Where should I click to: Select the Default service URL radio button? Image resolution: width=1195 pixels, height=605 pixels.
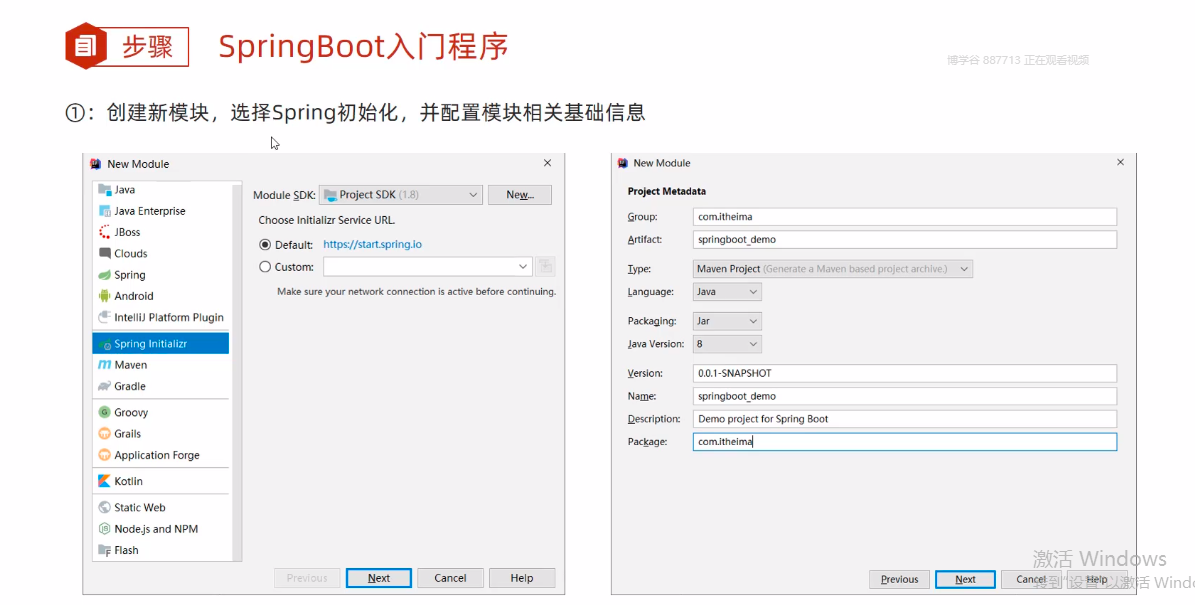tap(265, 245)
